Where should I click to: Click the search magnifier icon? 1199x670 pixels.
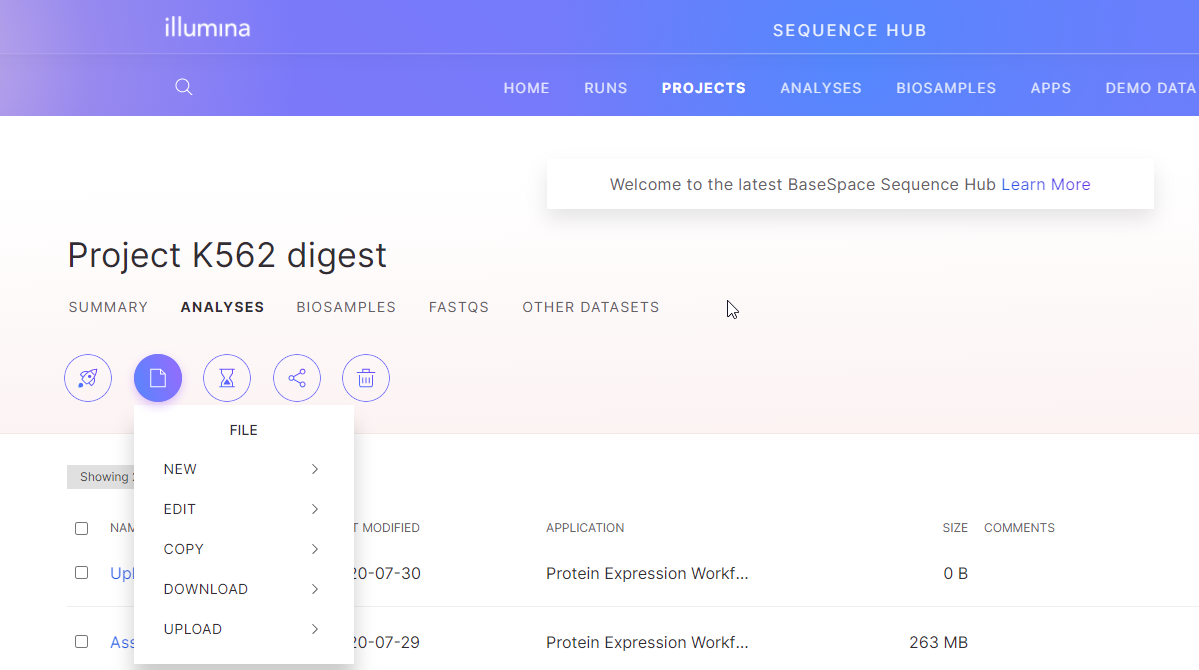[x=184, y=87]
